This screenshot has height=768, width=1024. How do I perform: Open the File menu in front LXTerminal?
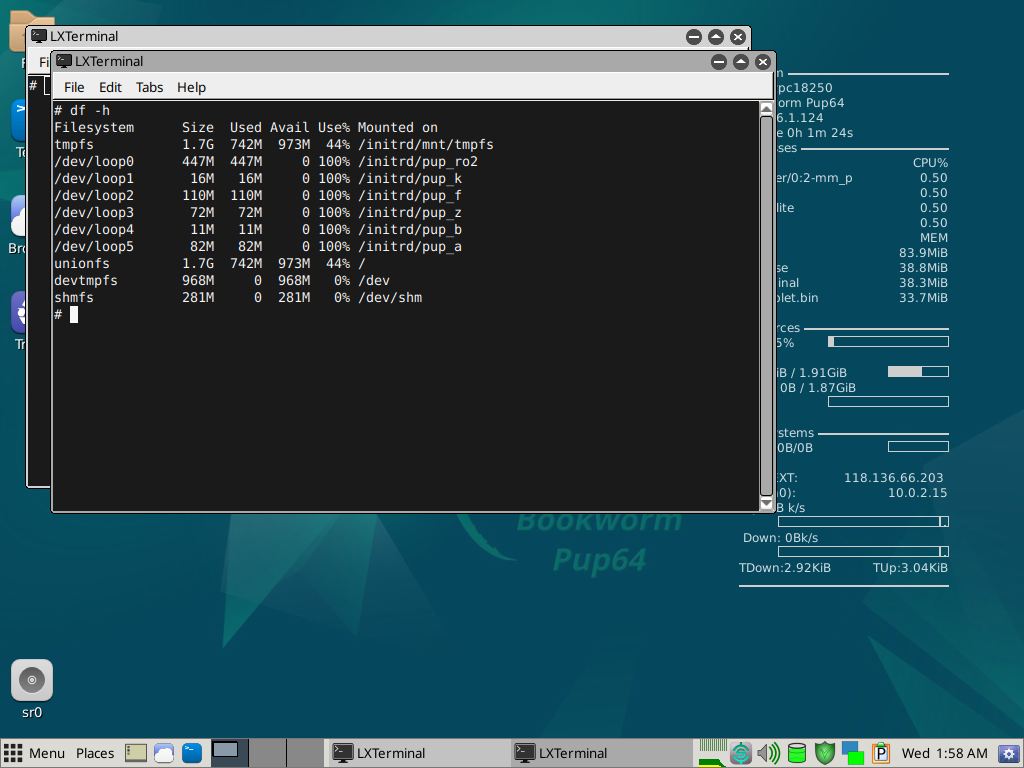(x=74, y=88)
